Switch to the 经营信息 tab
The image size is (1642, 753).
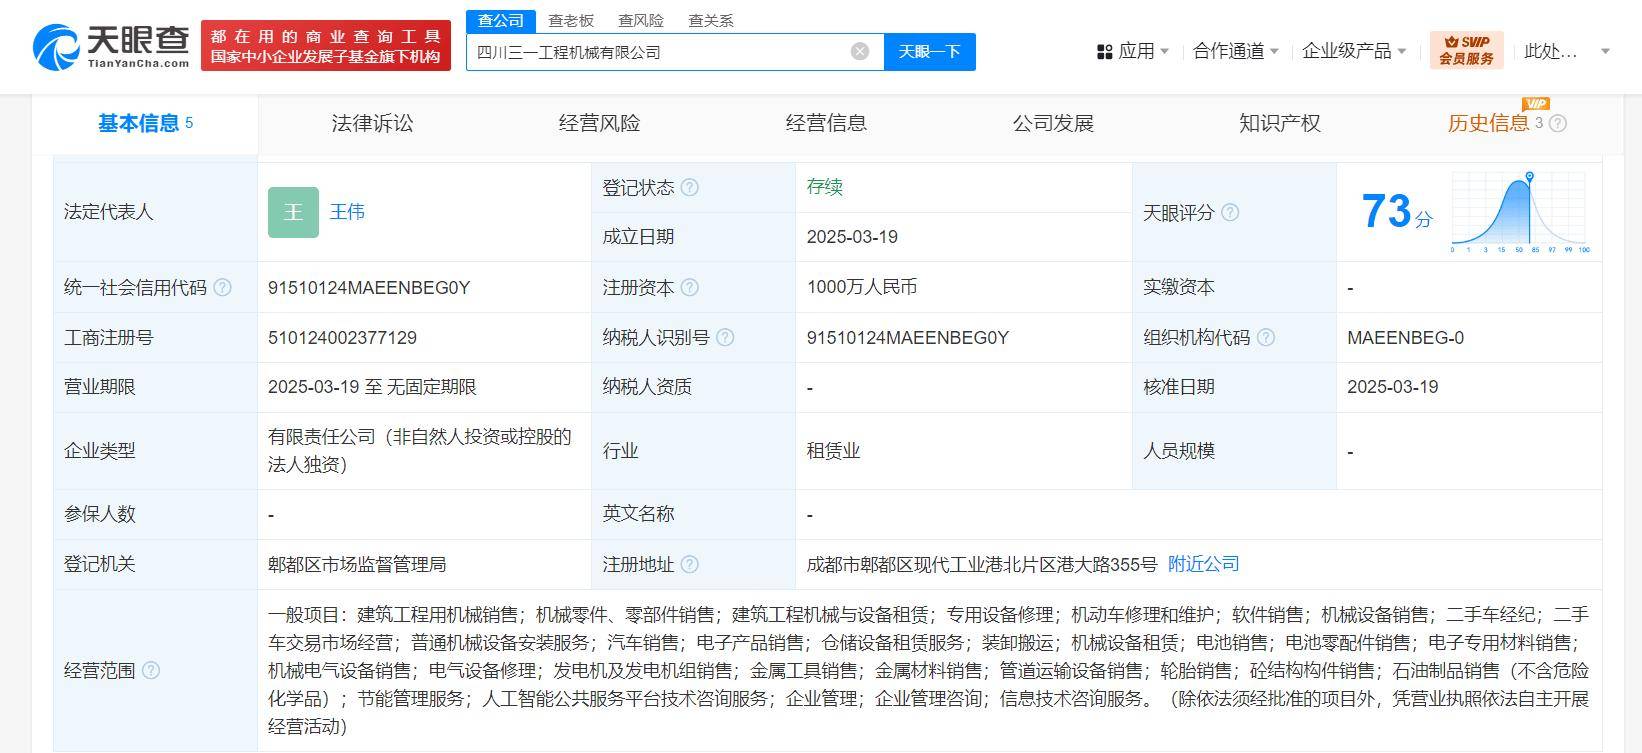[x=826, y=123]
